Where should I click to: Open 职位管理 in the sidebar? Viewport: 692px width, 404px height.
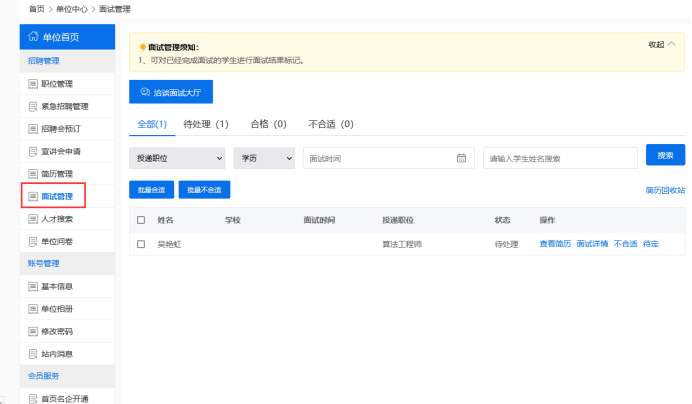click(67, 84)
